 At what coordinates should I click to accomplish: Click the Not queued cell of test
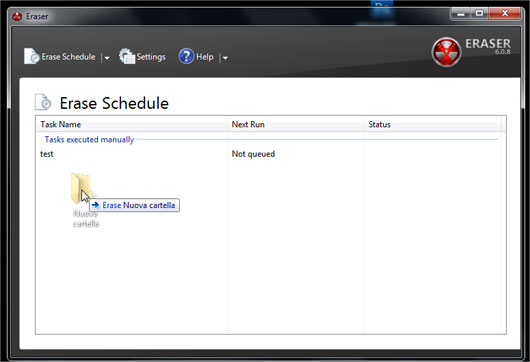pyautogui.click(x=253, y=154)
